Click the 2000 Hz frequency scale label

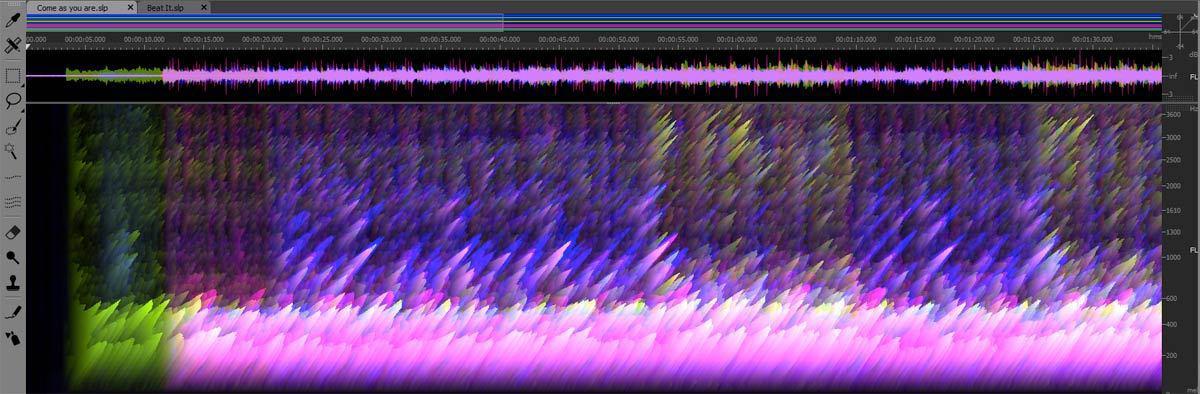(x=1175, y=186)
